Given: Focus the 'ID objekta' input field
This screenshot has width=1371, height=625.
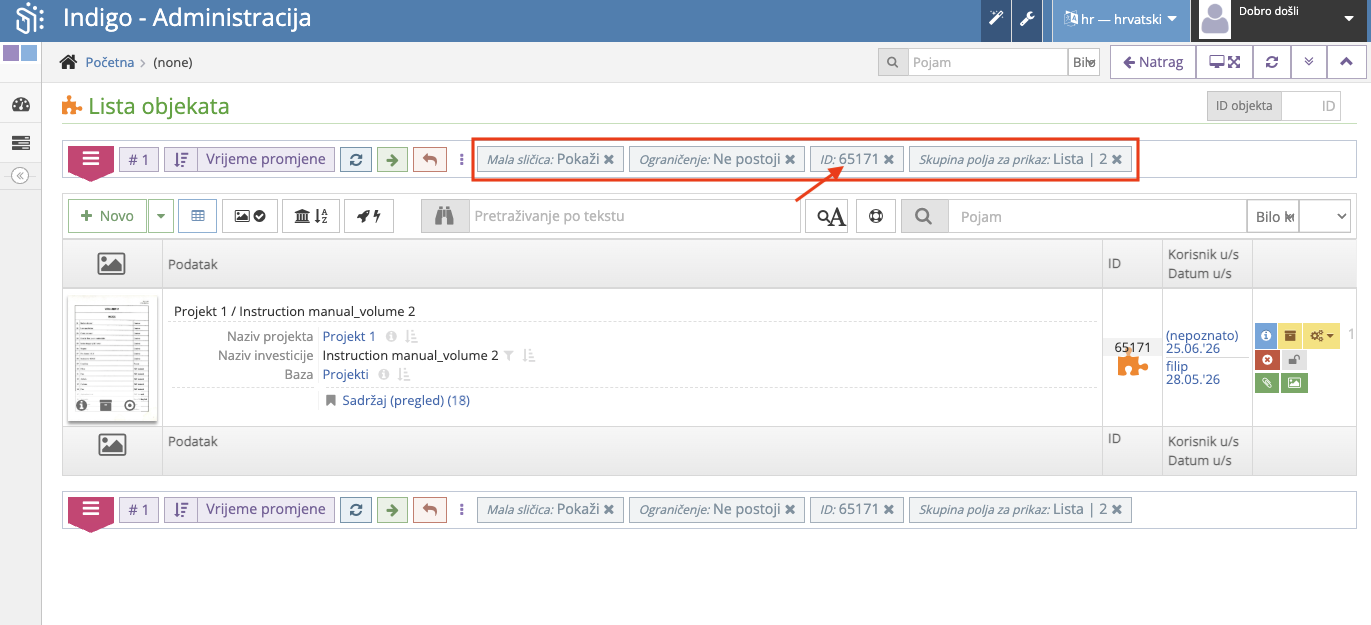Looking at the screenshot, I should (1311, 105).
